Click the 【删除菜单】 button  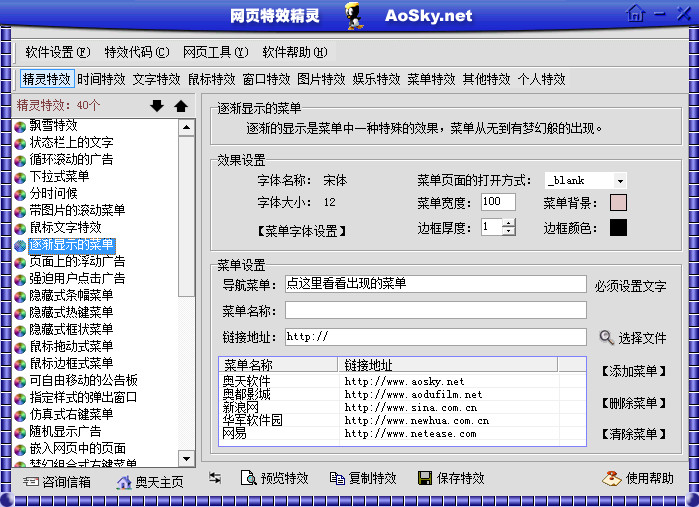633,403
